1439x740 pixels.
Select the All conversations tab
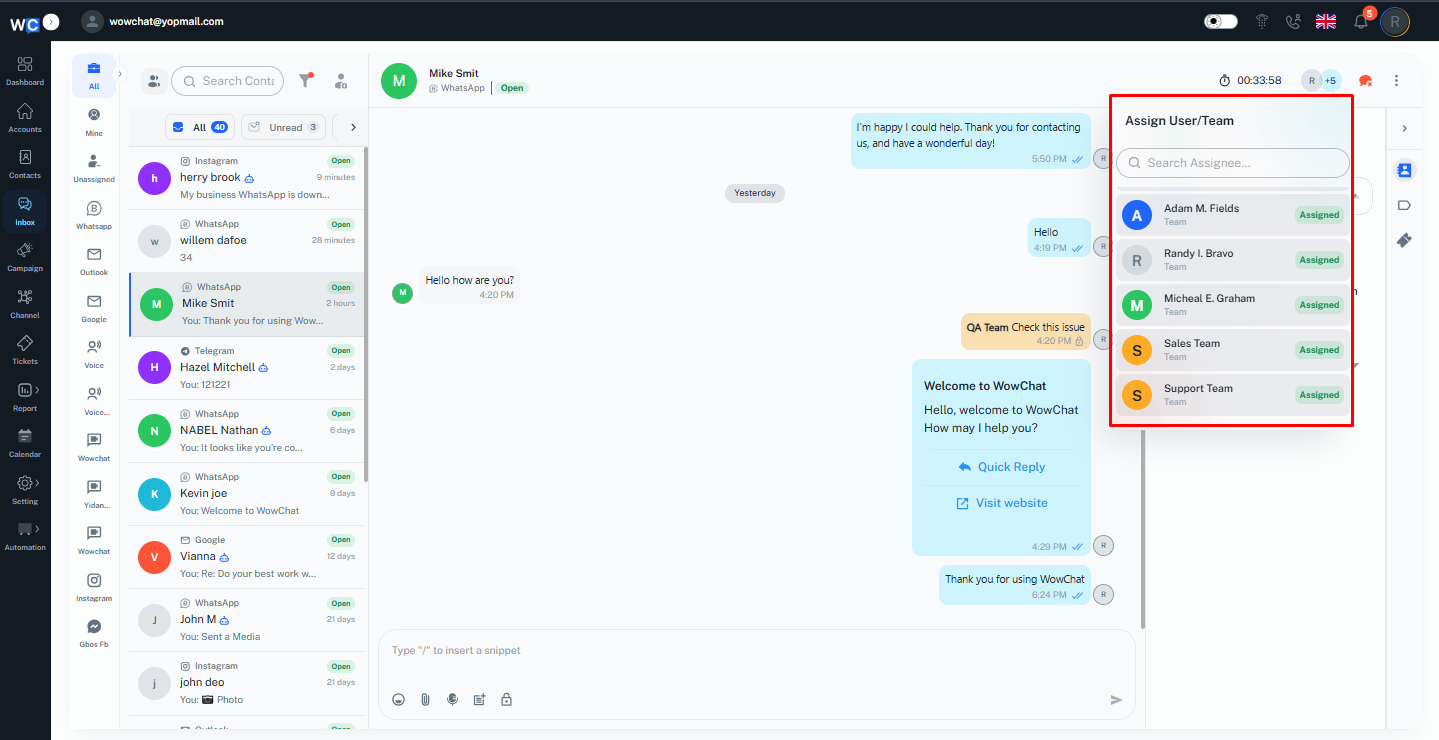point(200,127)
